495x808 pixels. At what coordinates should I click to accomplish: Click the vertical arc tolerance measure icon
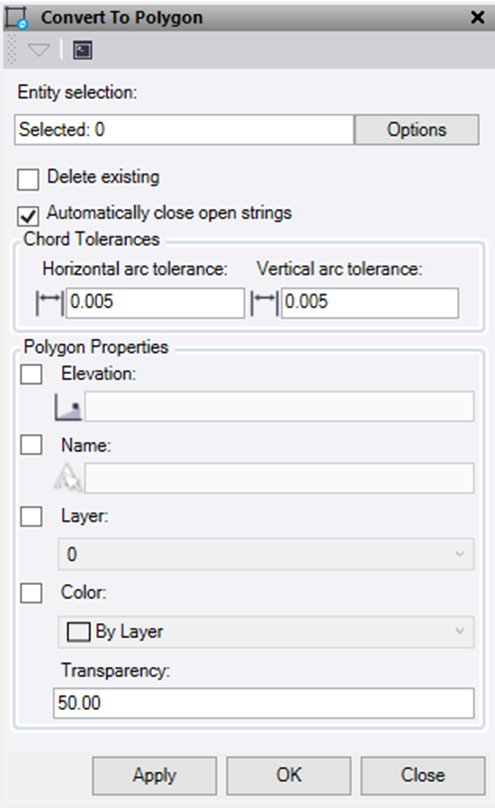click(264, 303)
